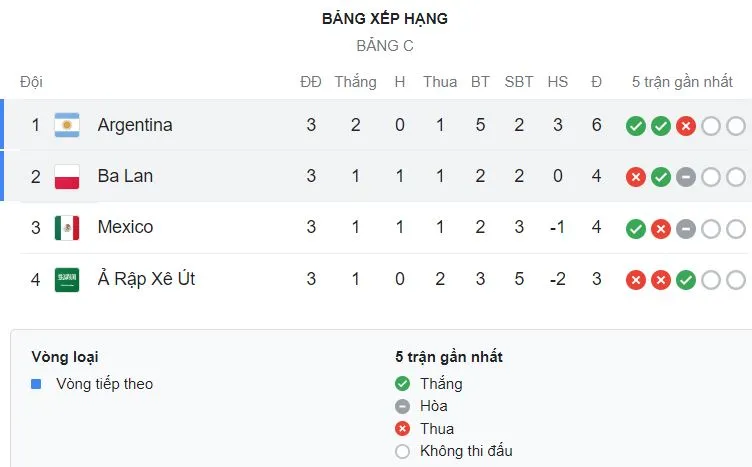Image resolution: width=752 pixels, height=467 pixels.
Task: Click the Saudi Arabia flag icon
Action: (x=67, y=280)
